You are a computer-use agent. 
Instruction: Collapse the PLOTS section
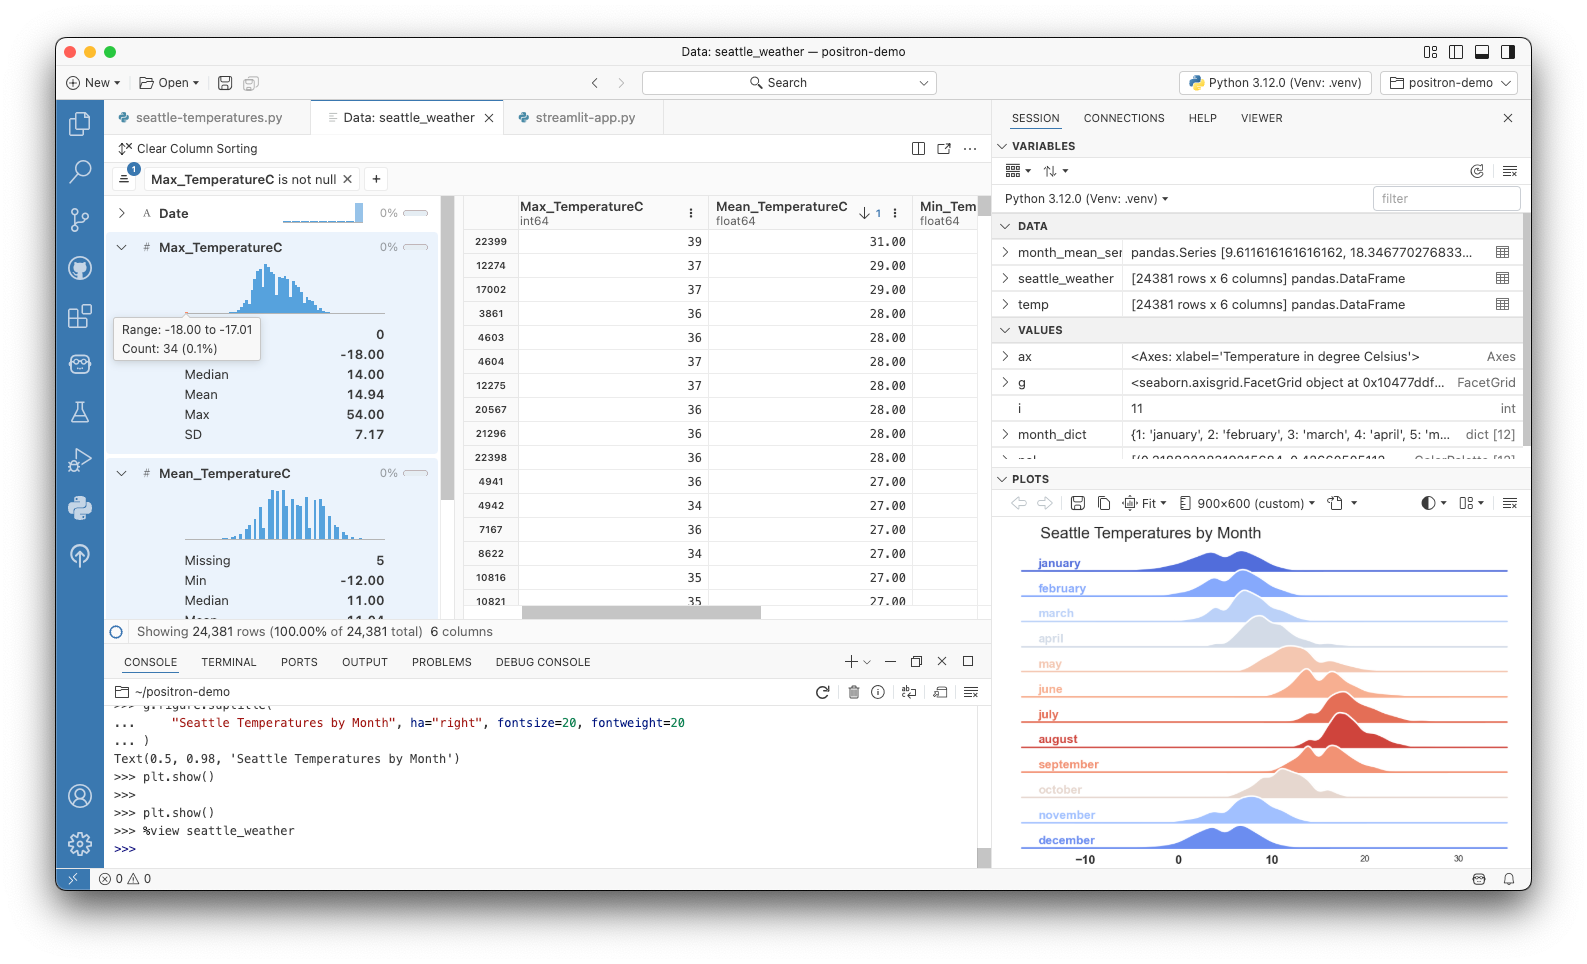pyautogui.click(x=1003, y=479)
